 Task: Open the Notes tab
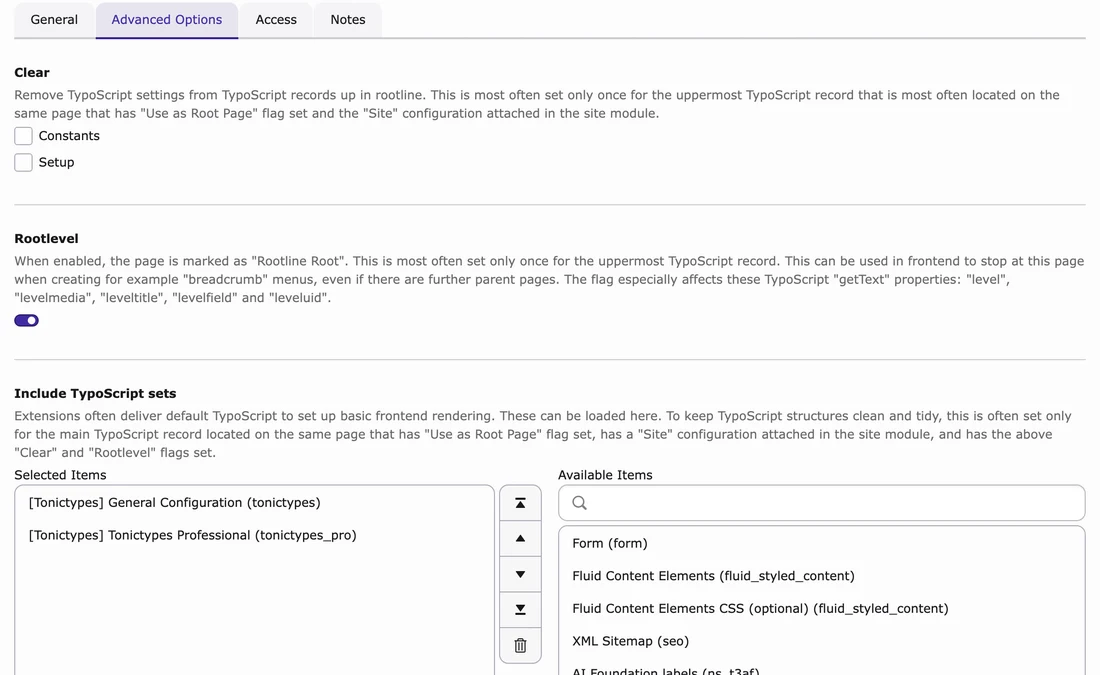click(x=348, y=20)
